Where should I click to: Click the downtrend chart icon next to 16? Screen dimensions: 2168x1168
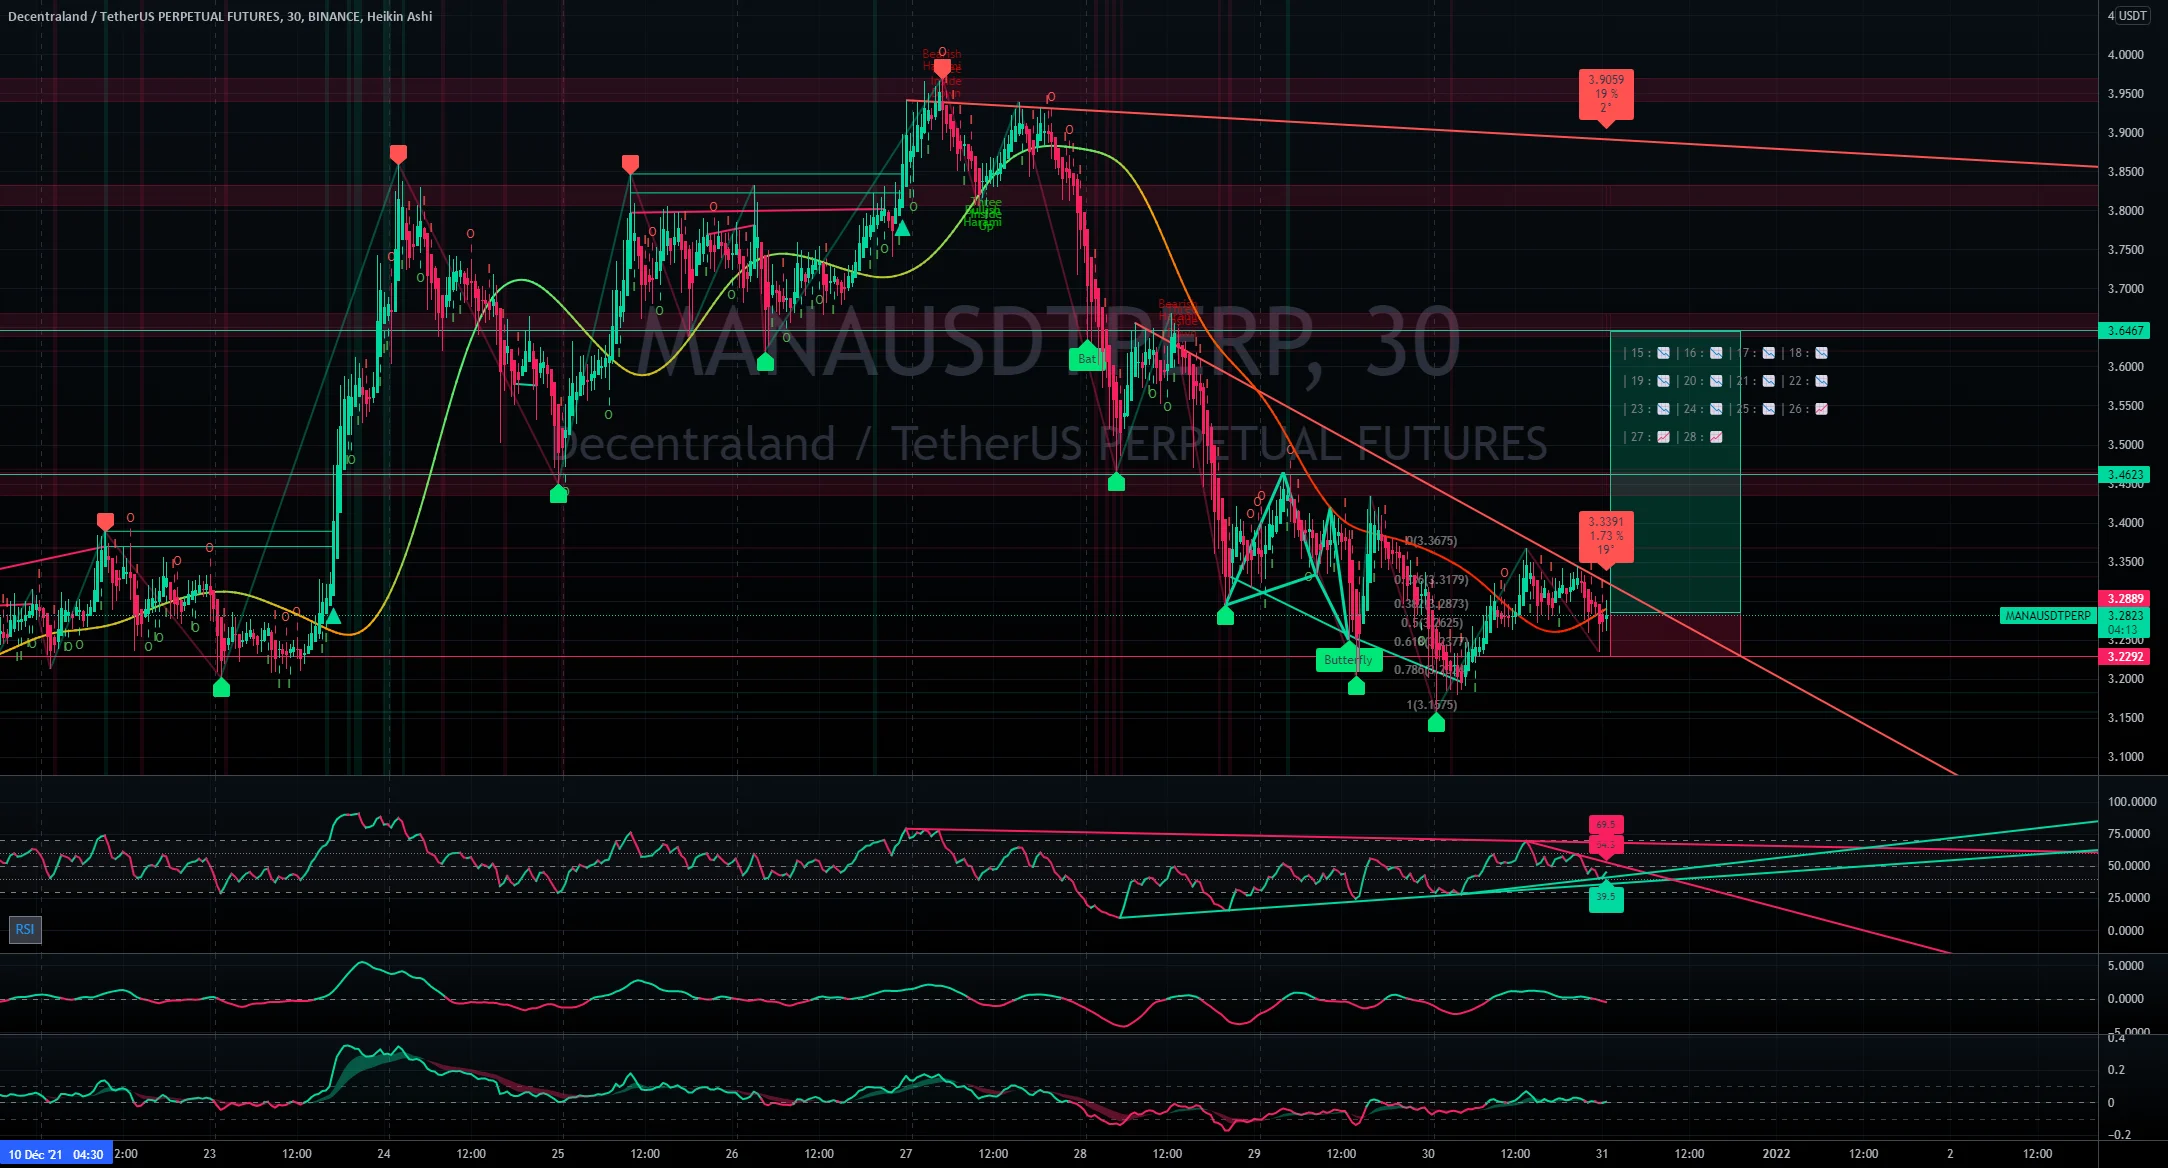coord(1716,353)
